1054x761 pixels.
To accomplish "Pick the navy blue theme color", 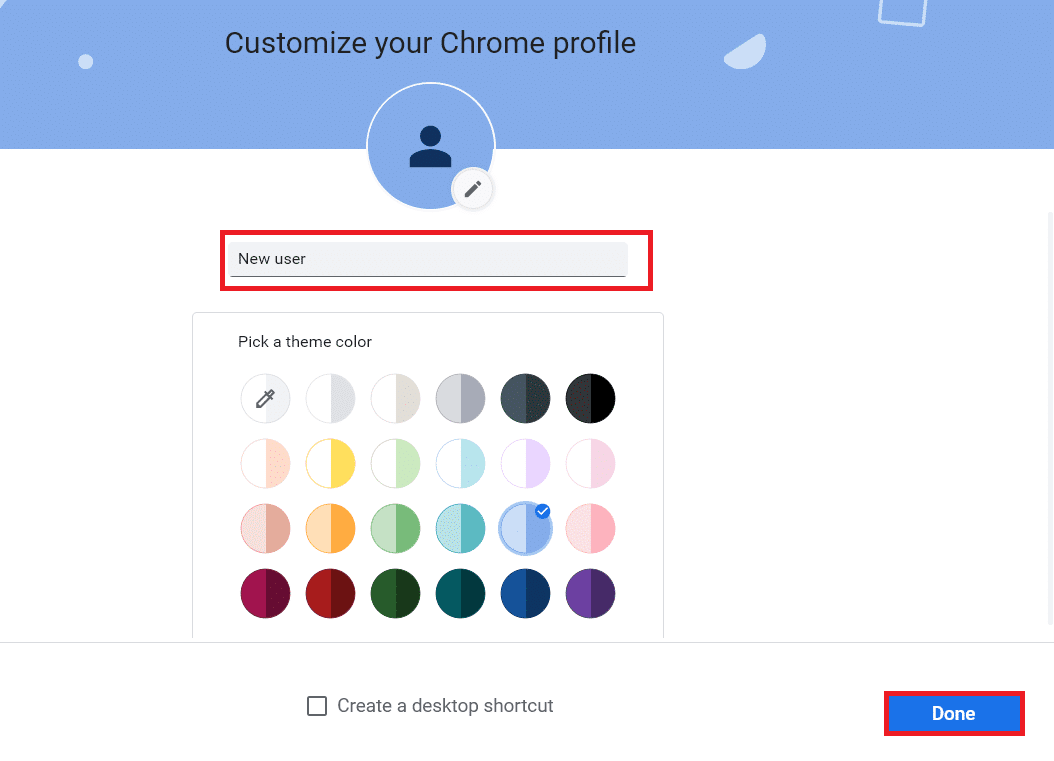I will coord(525,593).
